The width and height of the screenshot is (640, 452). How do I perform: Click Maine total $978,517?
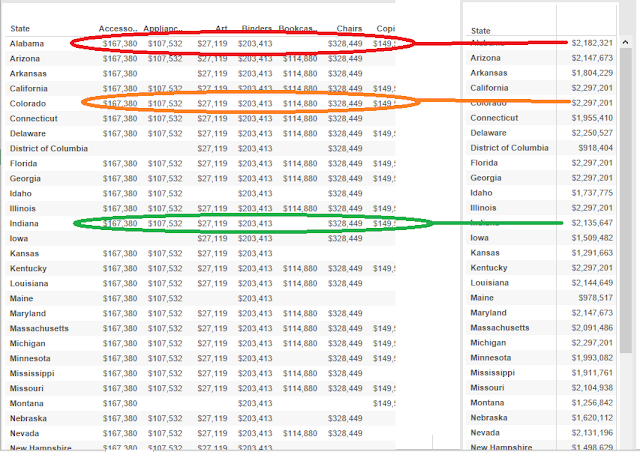(x=596, y=298)
